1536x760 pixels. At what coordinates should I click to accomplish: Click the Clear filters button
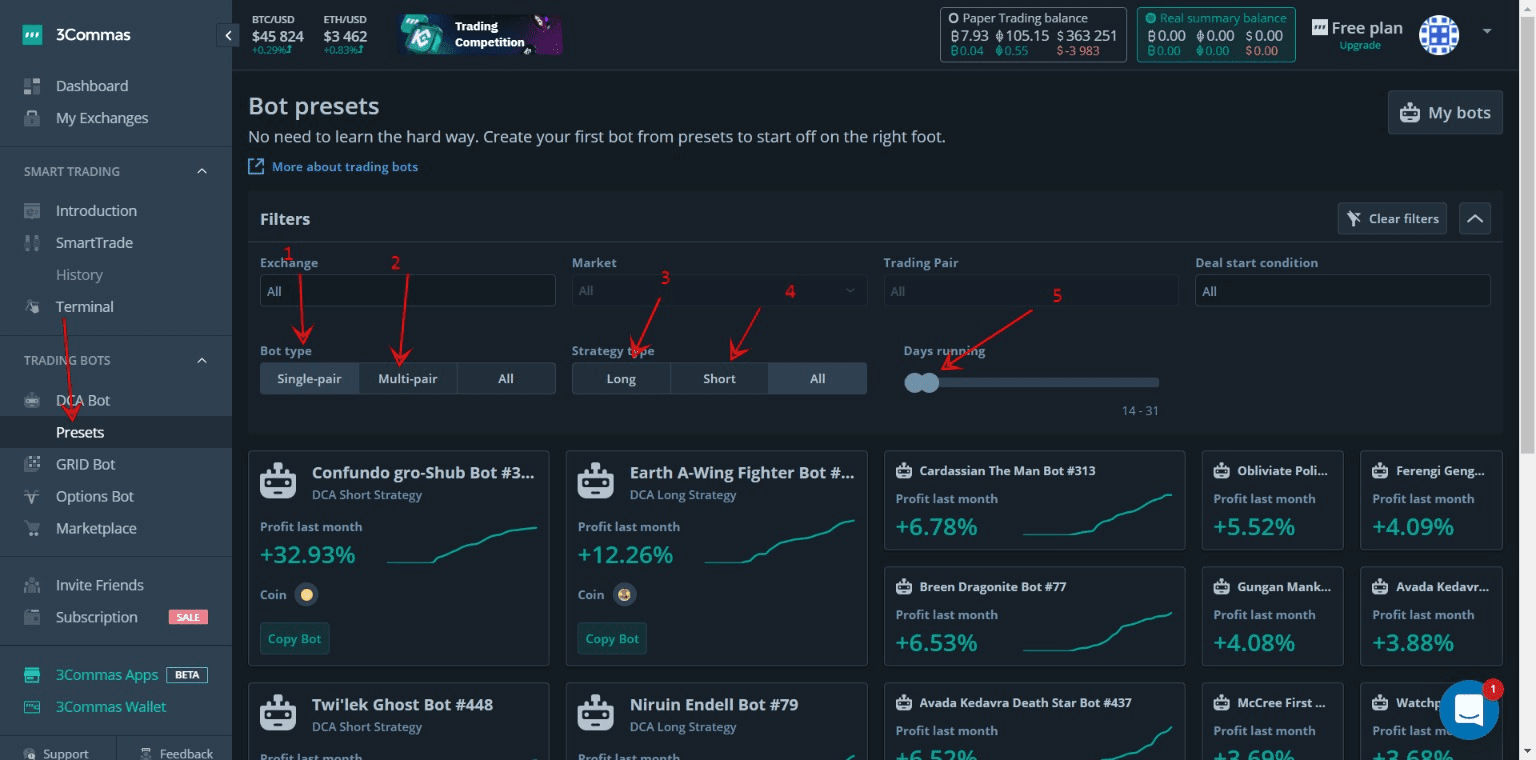click(x=1391, y=218)
